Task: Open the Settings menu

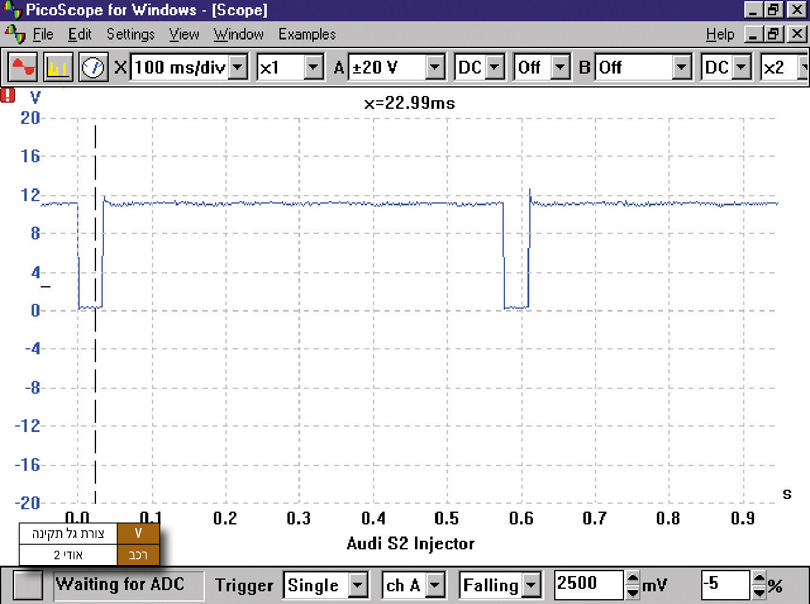Action: tap(130, 34)
